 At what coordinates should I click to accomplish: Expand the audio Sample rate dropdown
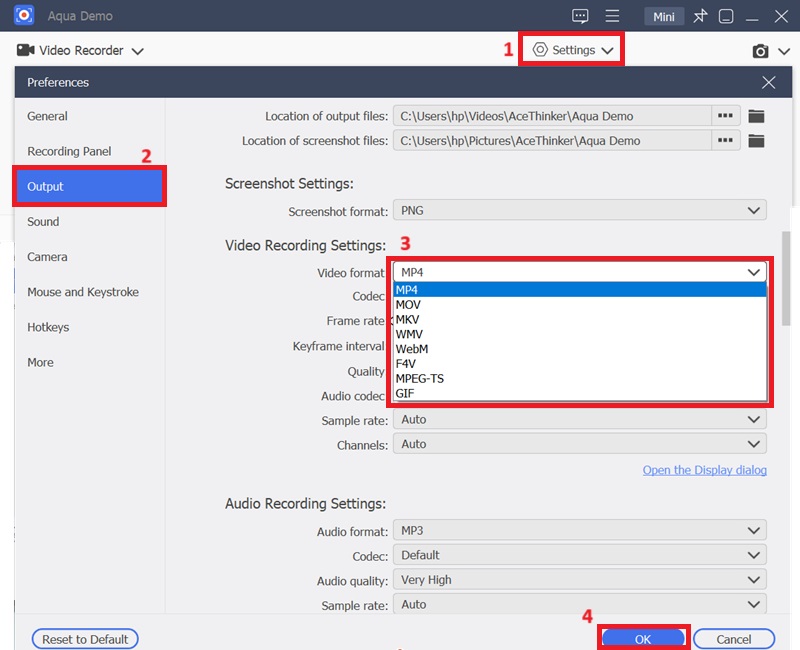(580, 604)
